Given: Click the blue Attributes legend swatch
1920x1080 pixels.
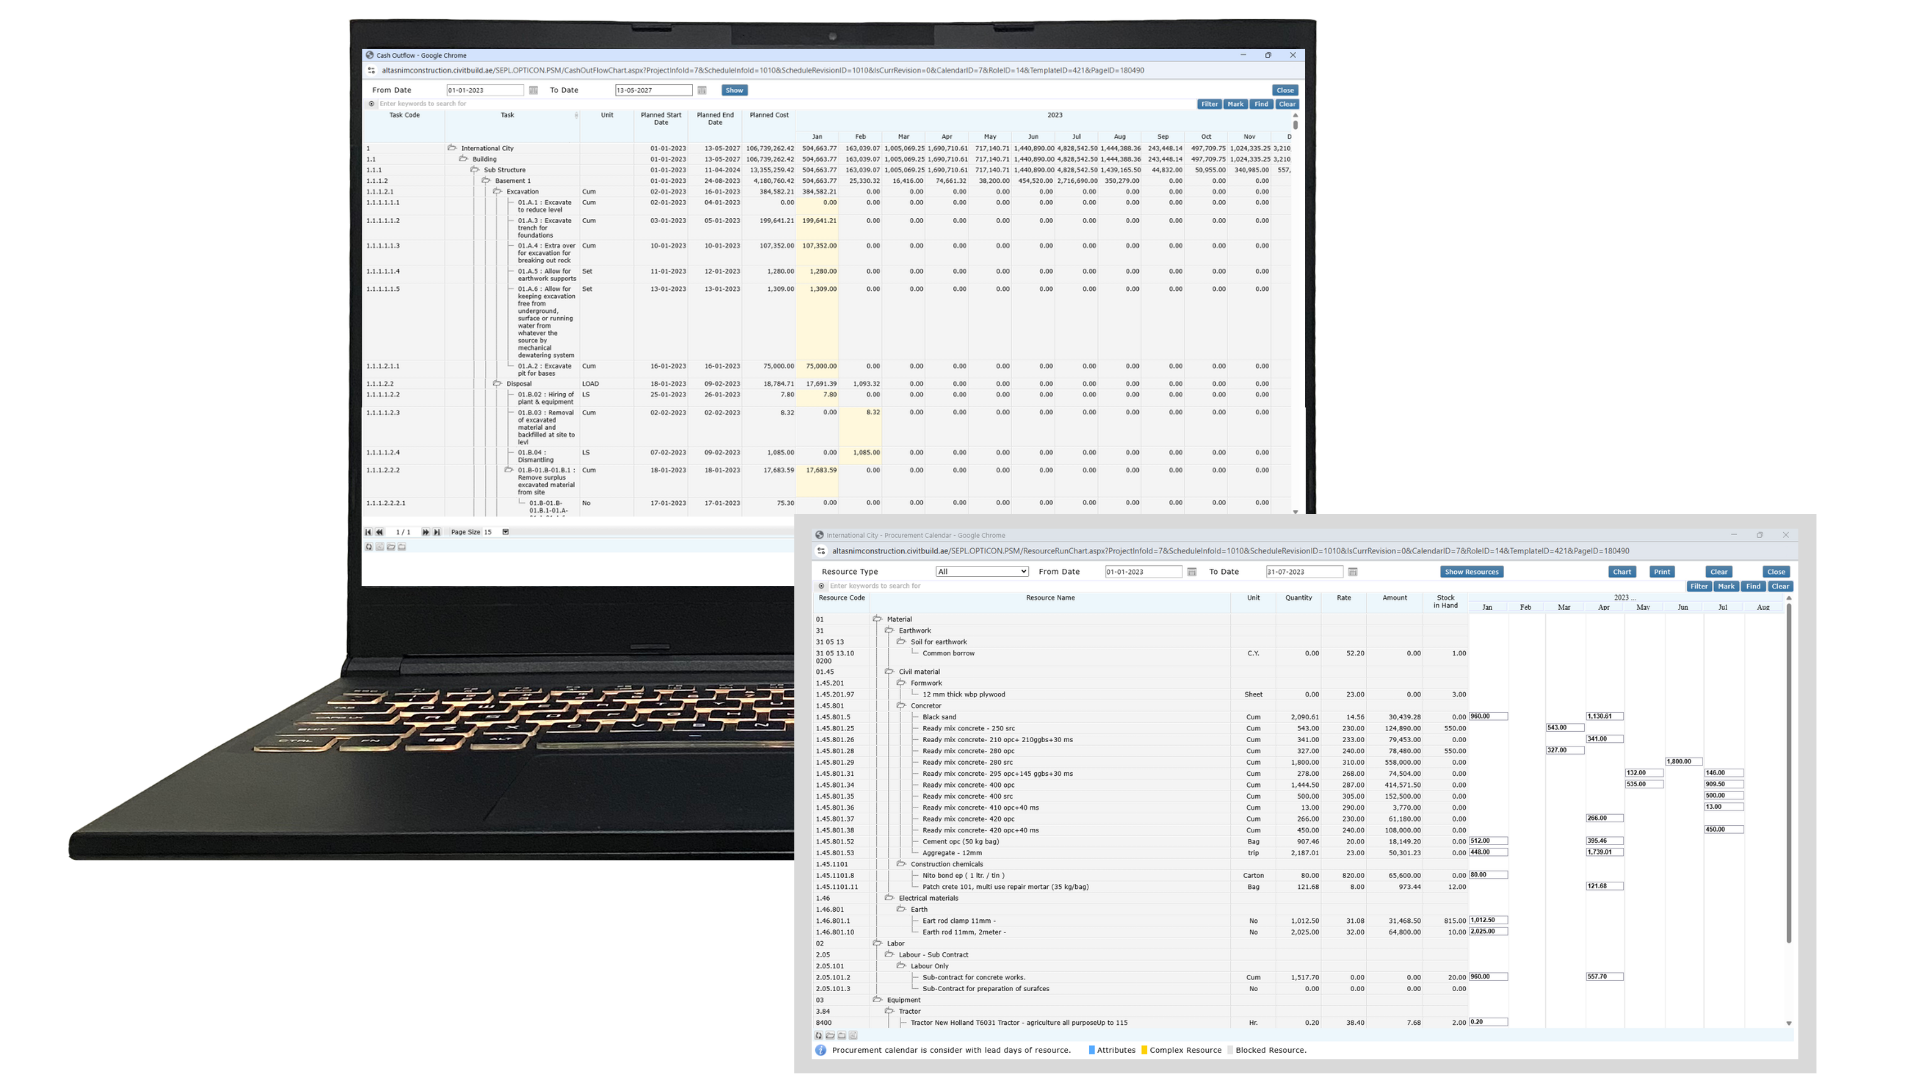Looking at the screenshot, I should (1092, 1050).
